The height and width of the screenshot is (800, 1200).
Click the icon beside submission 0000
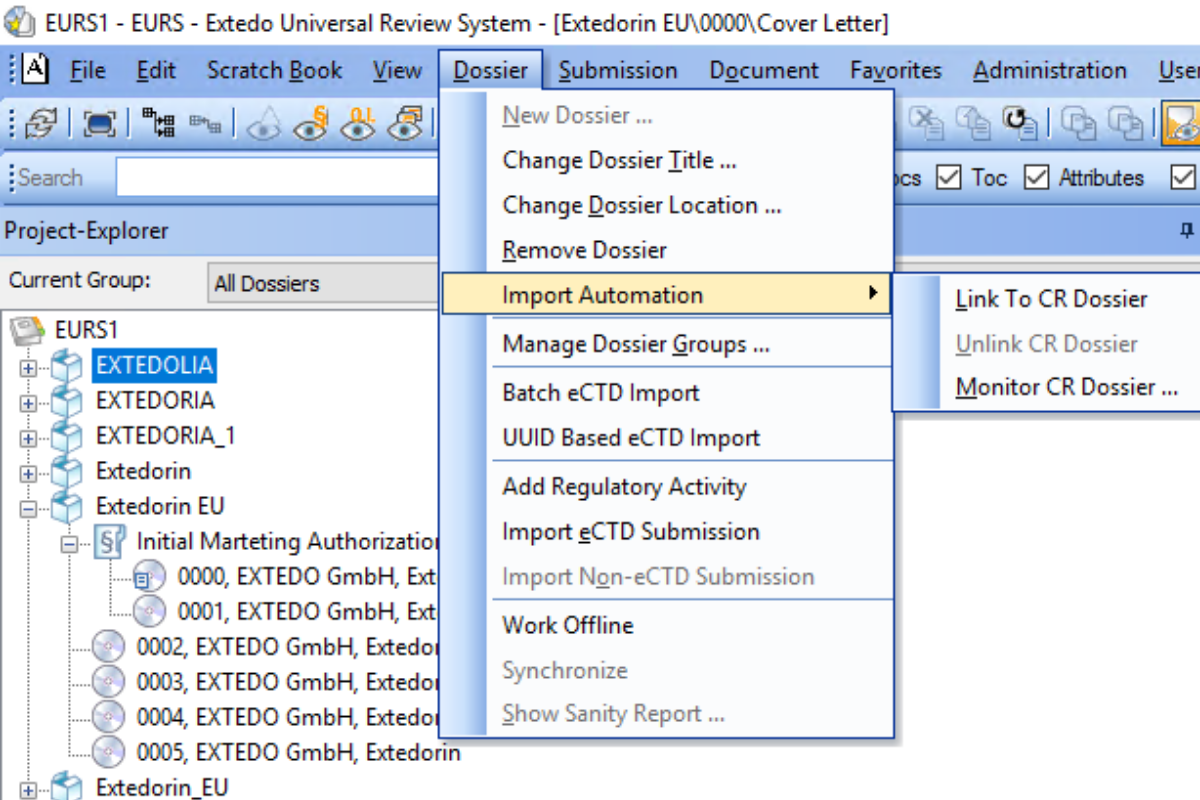(149, 577)
